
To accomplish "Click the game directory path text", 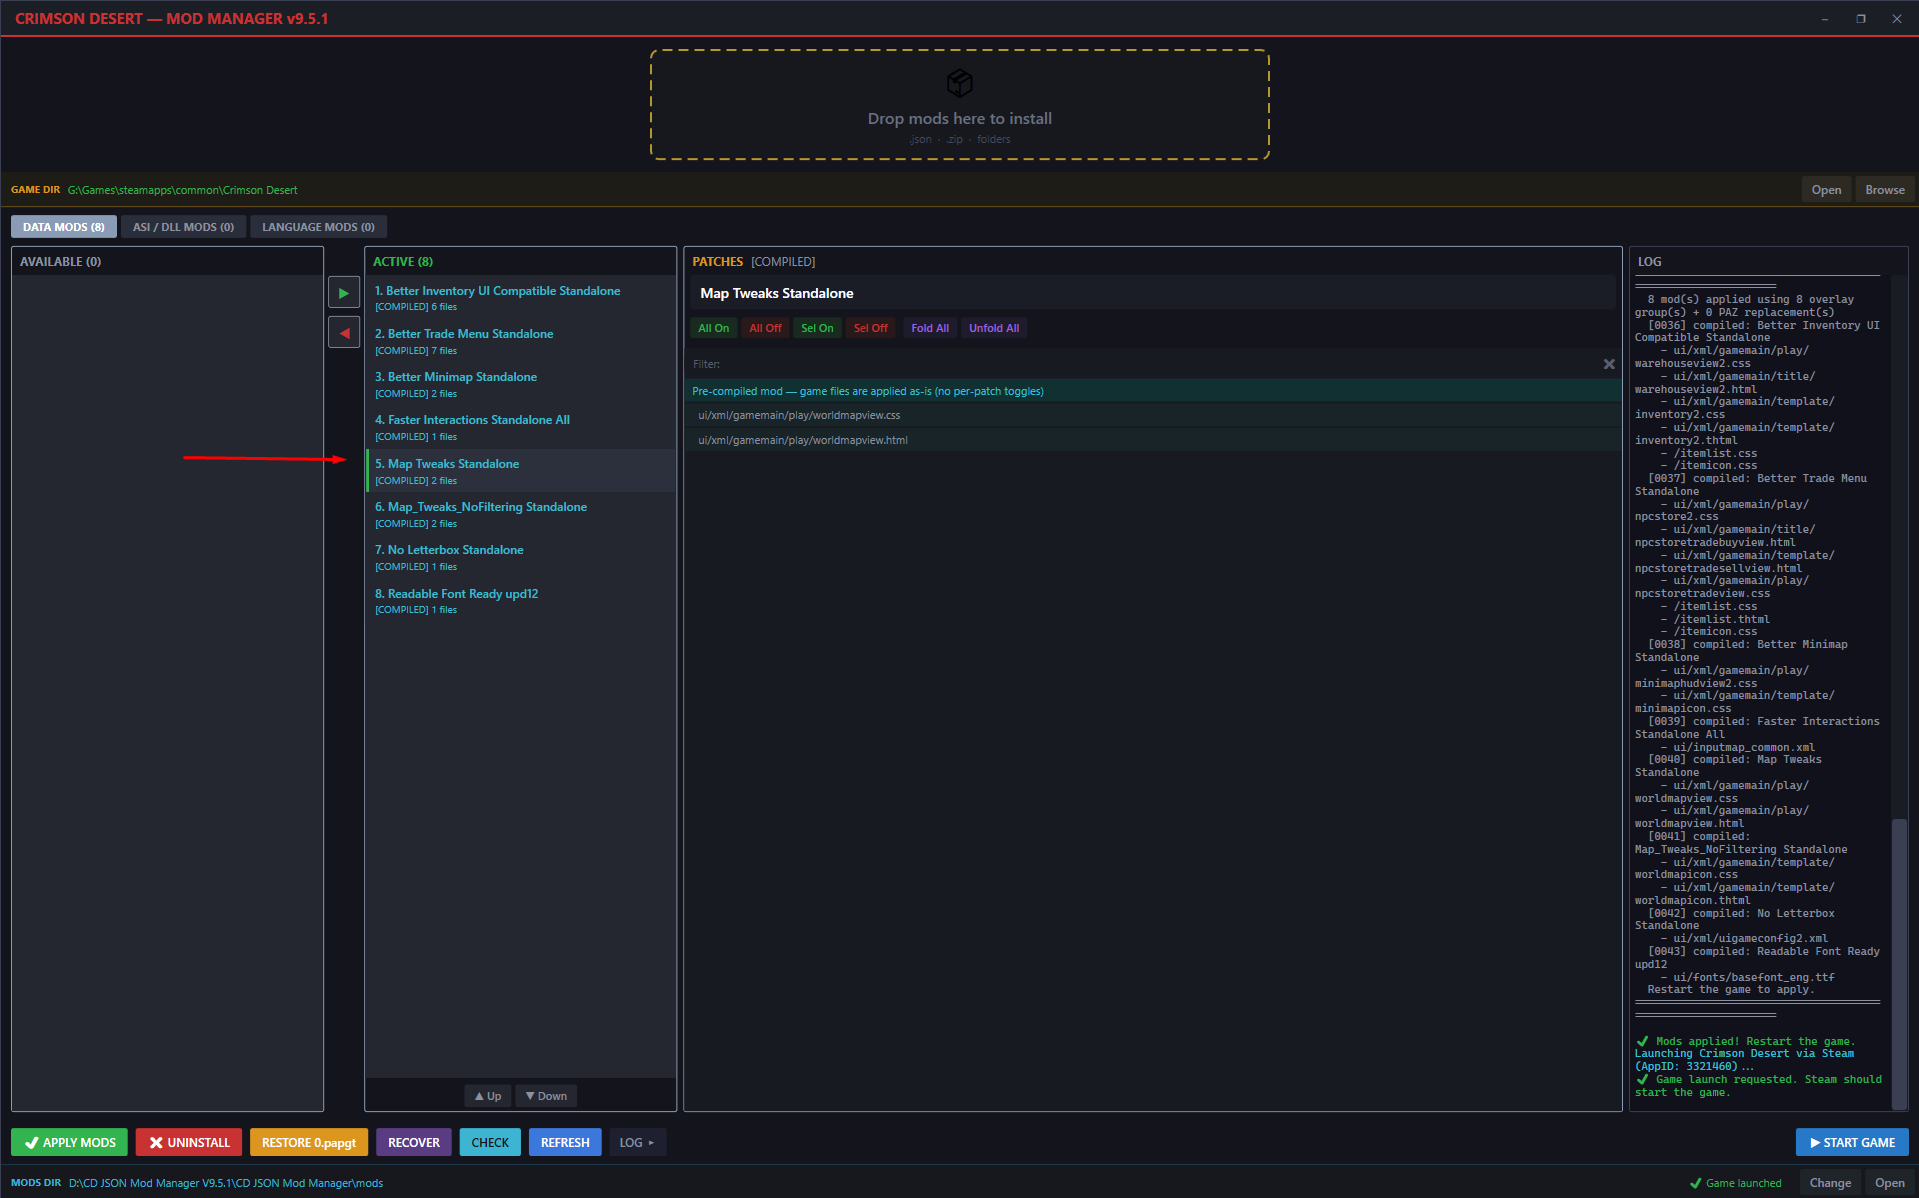I will click(183, 190).
